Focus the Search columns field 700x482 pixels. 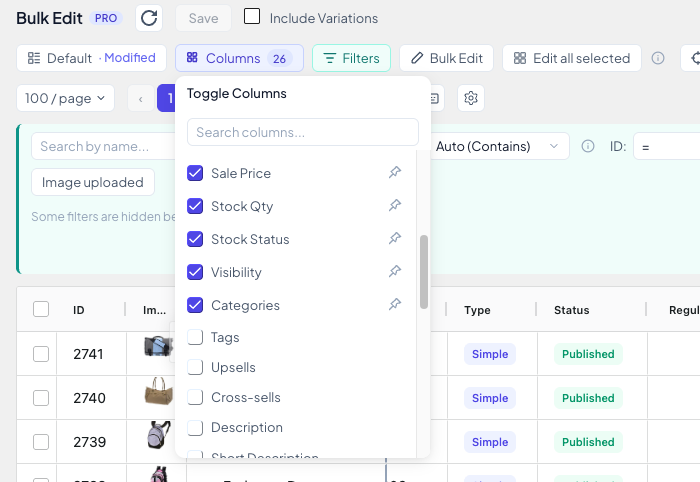[303, 132]
